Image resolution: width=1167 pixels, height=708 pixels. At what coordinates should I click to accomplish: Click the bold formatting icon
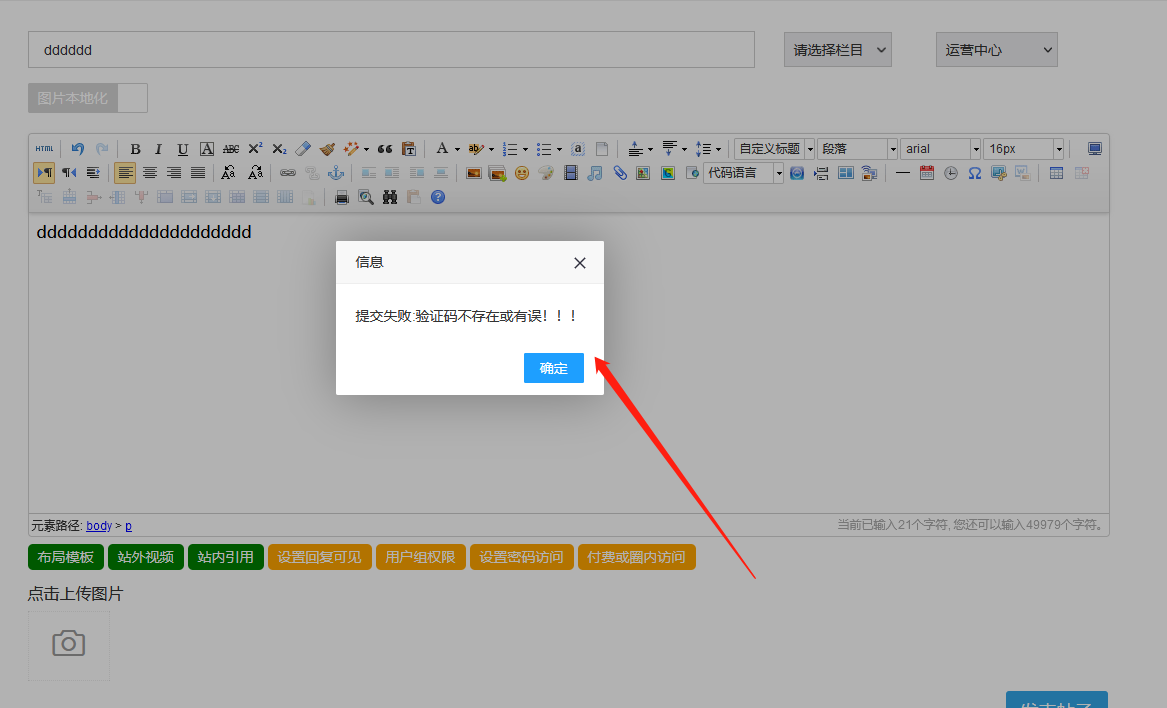pos(135,149)
